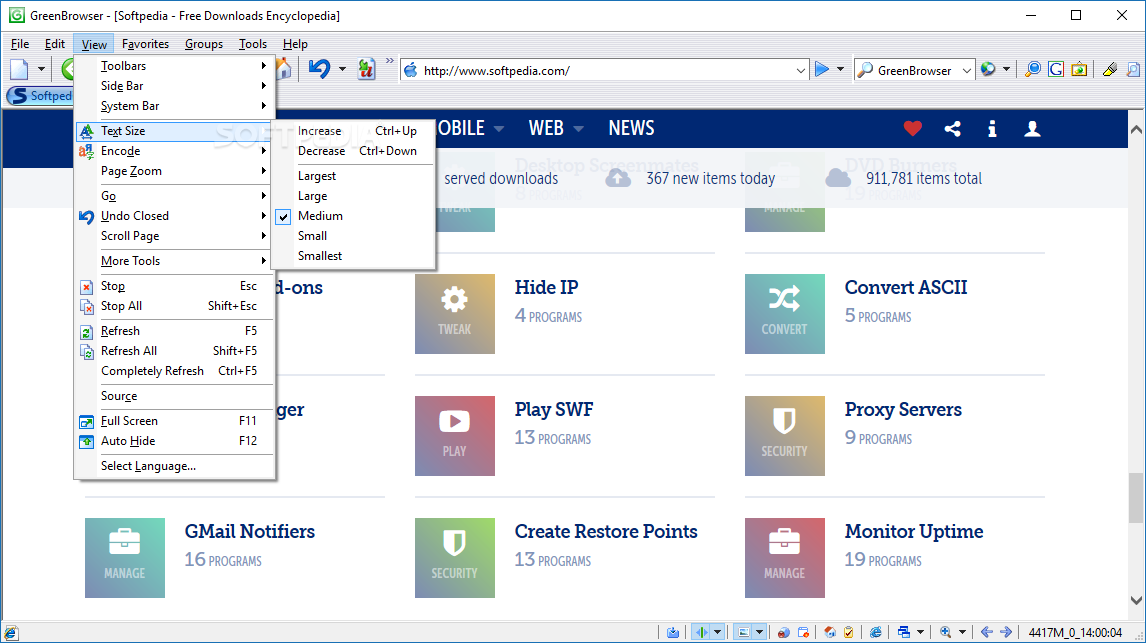Click the Internet Explorer icon in status bar
1146x643 pixels.
pos(876,632)
